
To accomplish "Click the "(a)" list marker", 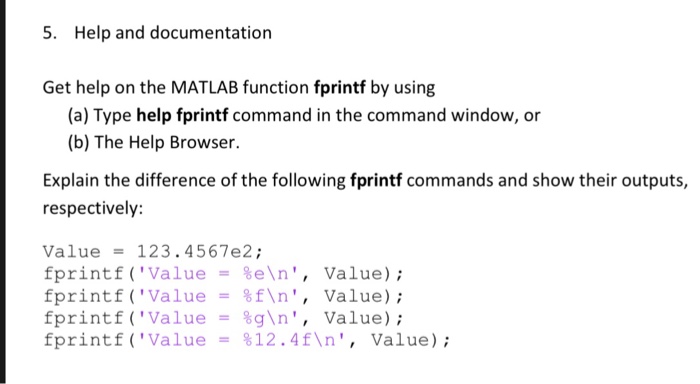I will click(x=78, y=115).
